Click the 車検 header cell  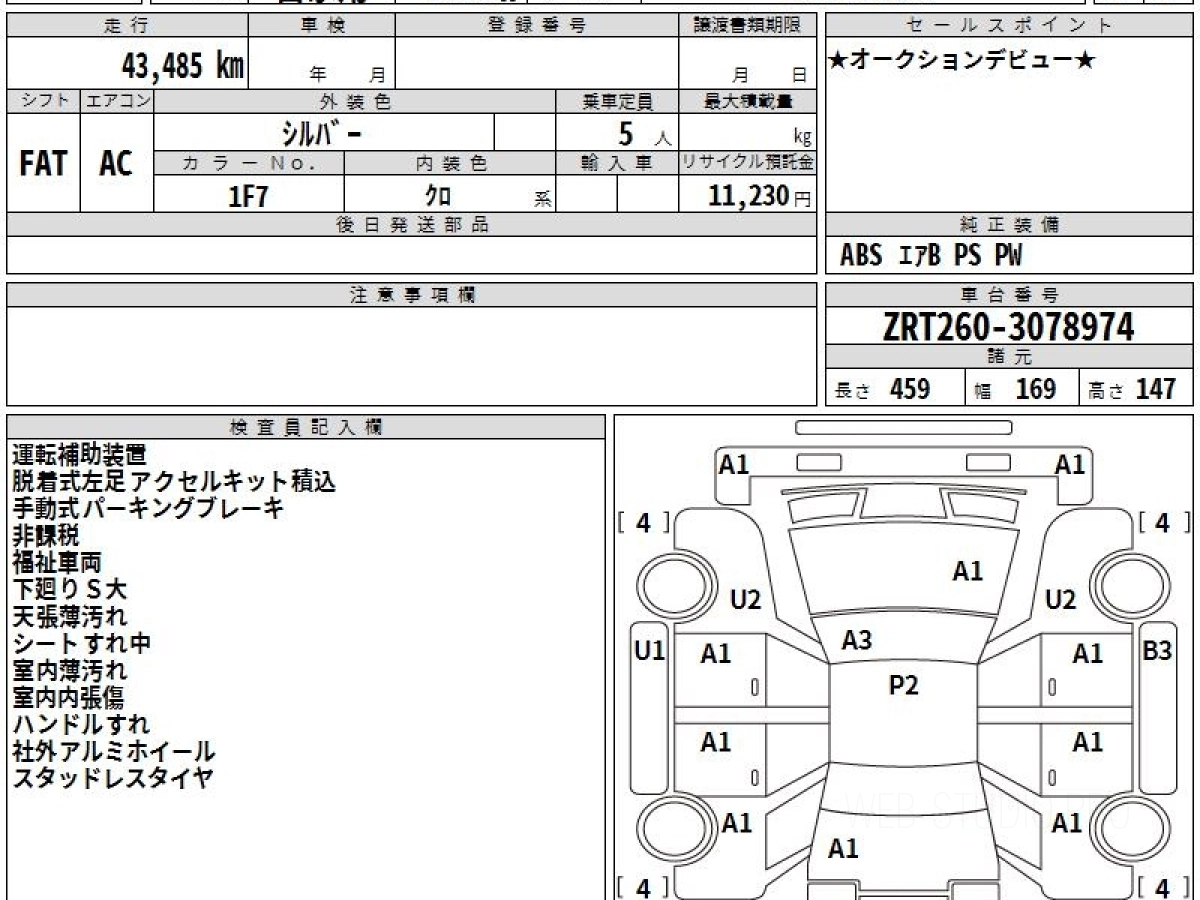point(322,26)
